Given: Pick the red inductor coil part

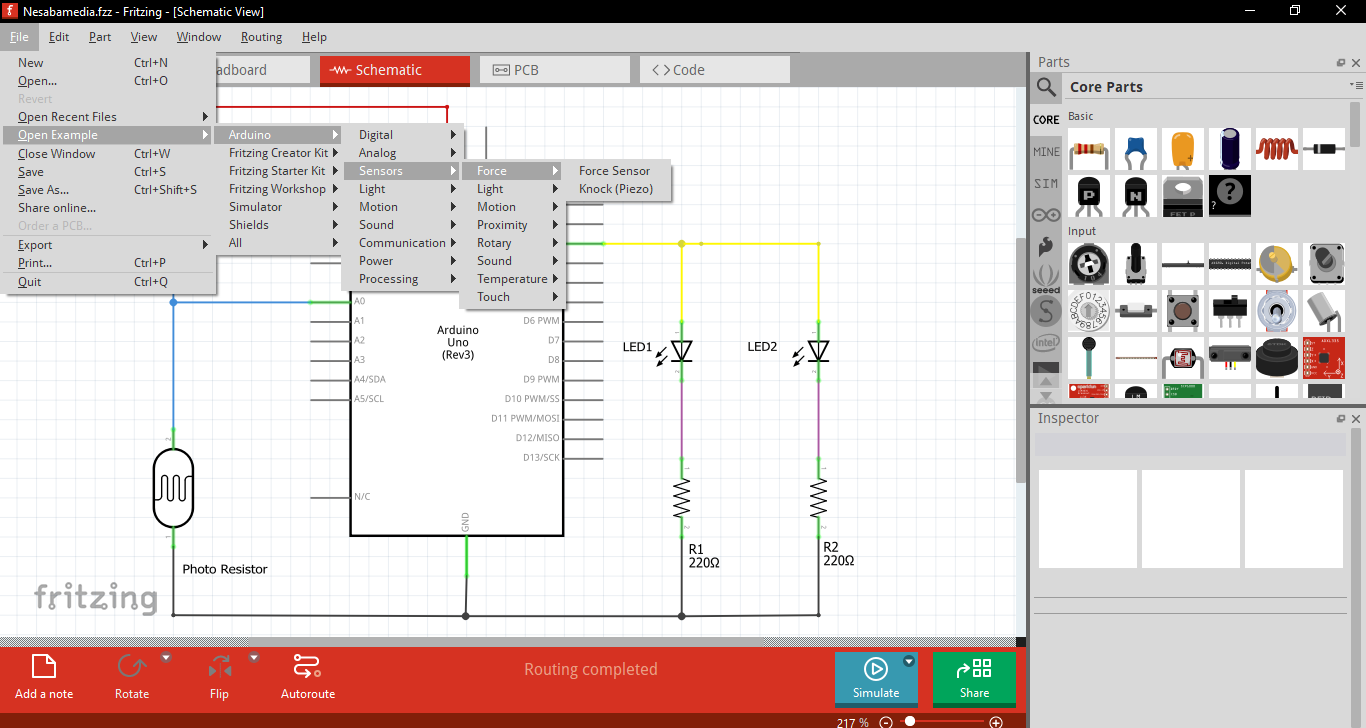Looking at the screenshot, I should [1276, 149].
